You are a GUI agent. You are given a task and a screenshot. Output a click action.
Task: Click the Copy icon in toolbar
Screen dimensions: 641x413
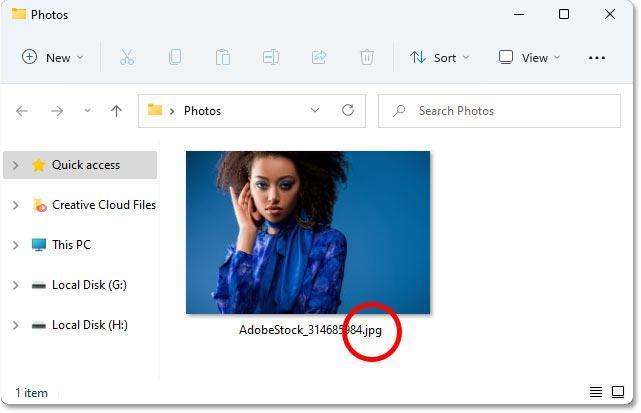(x=175, y=58)
